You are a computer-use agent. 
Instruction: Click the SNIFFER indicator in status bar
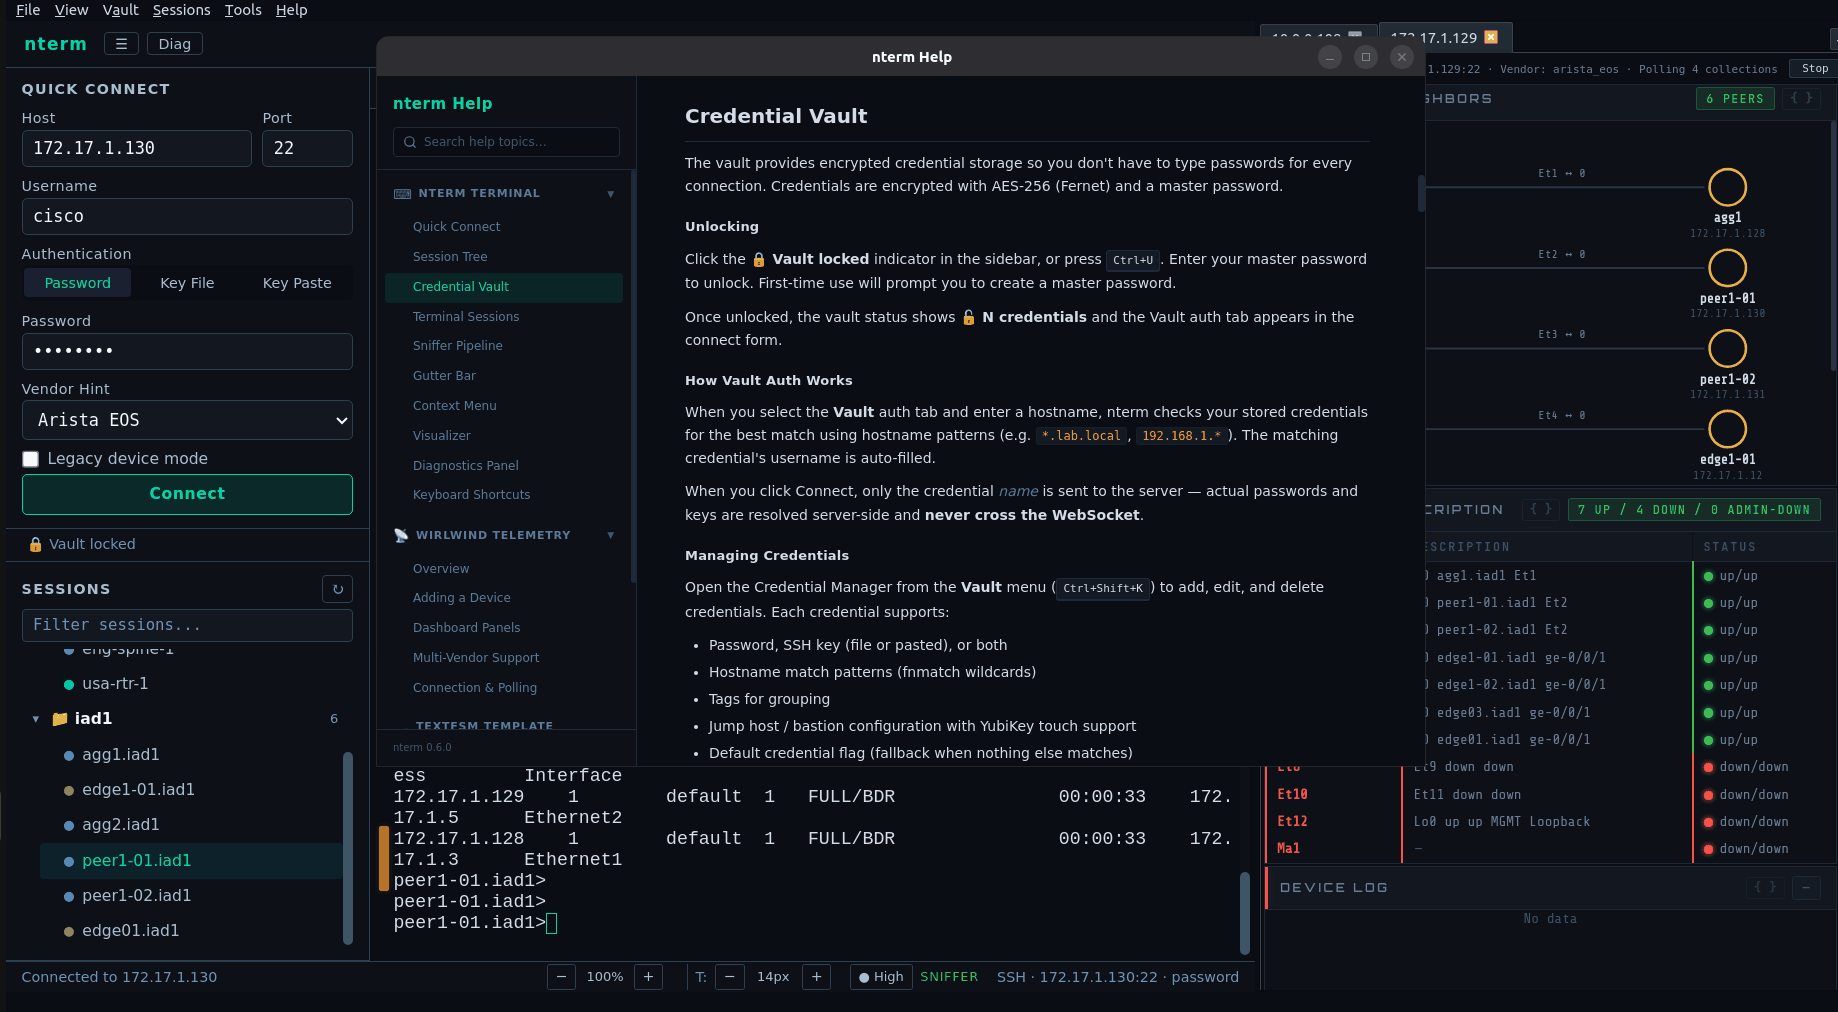pos(948,977)
